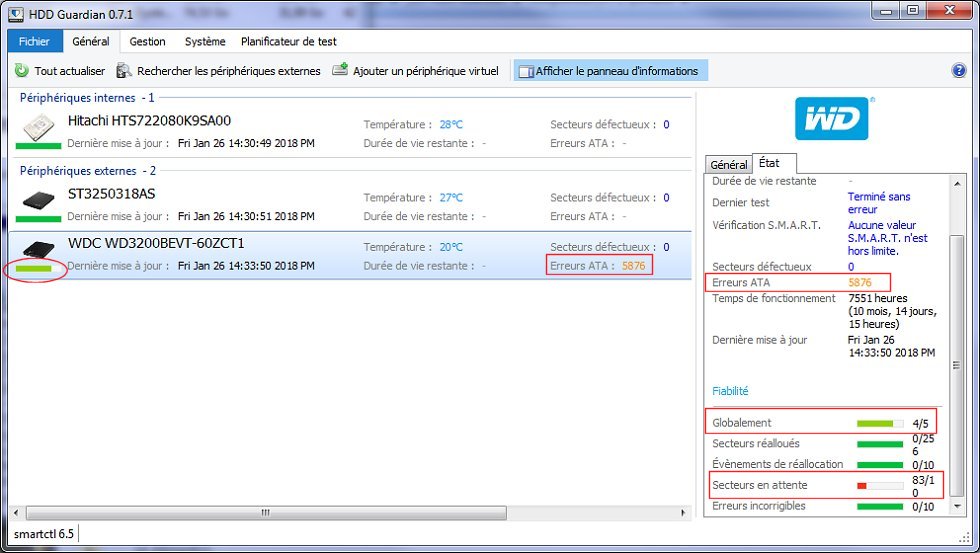Switch to the Général info panel tab
The width and height of the screenshot is (980, 553).
point(729,164)
